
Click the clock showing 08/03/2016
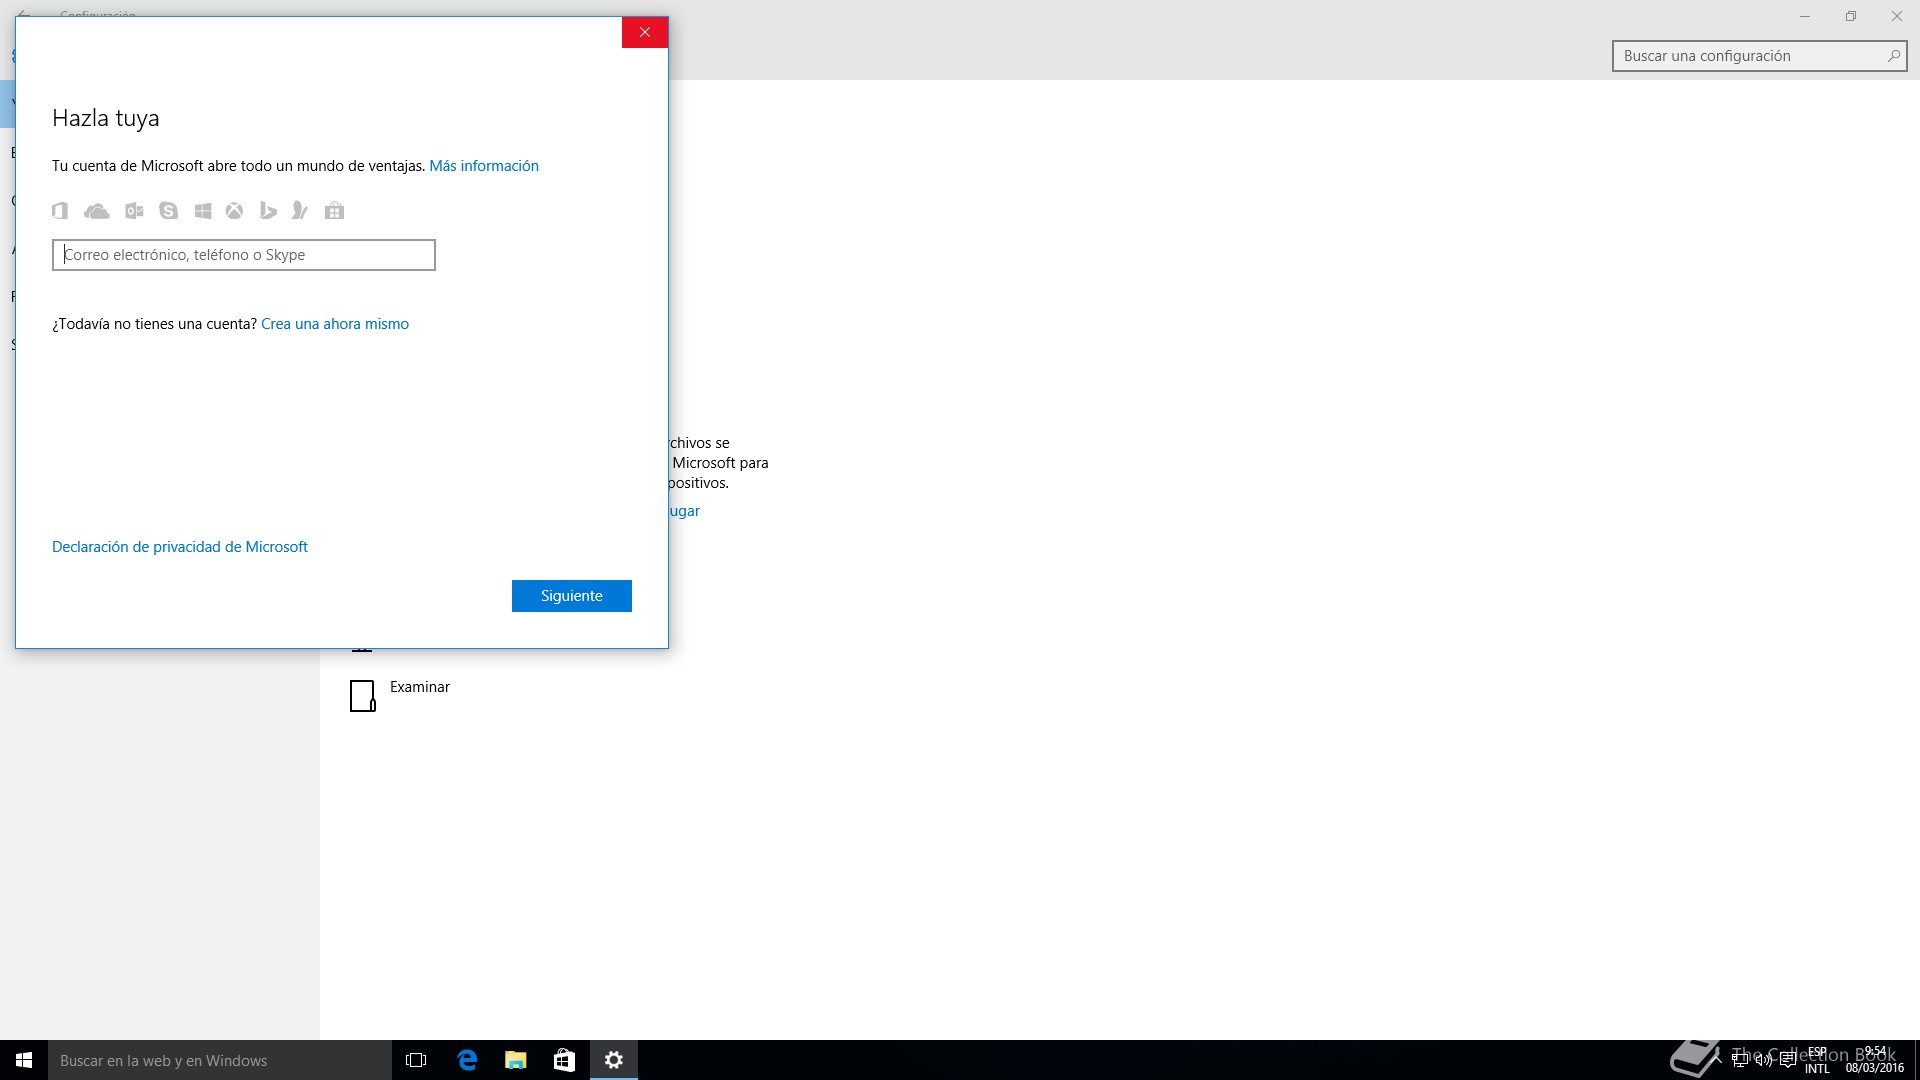point(1875,1060)
